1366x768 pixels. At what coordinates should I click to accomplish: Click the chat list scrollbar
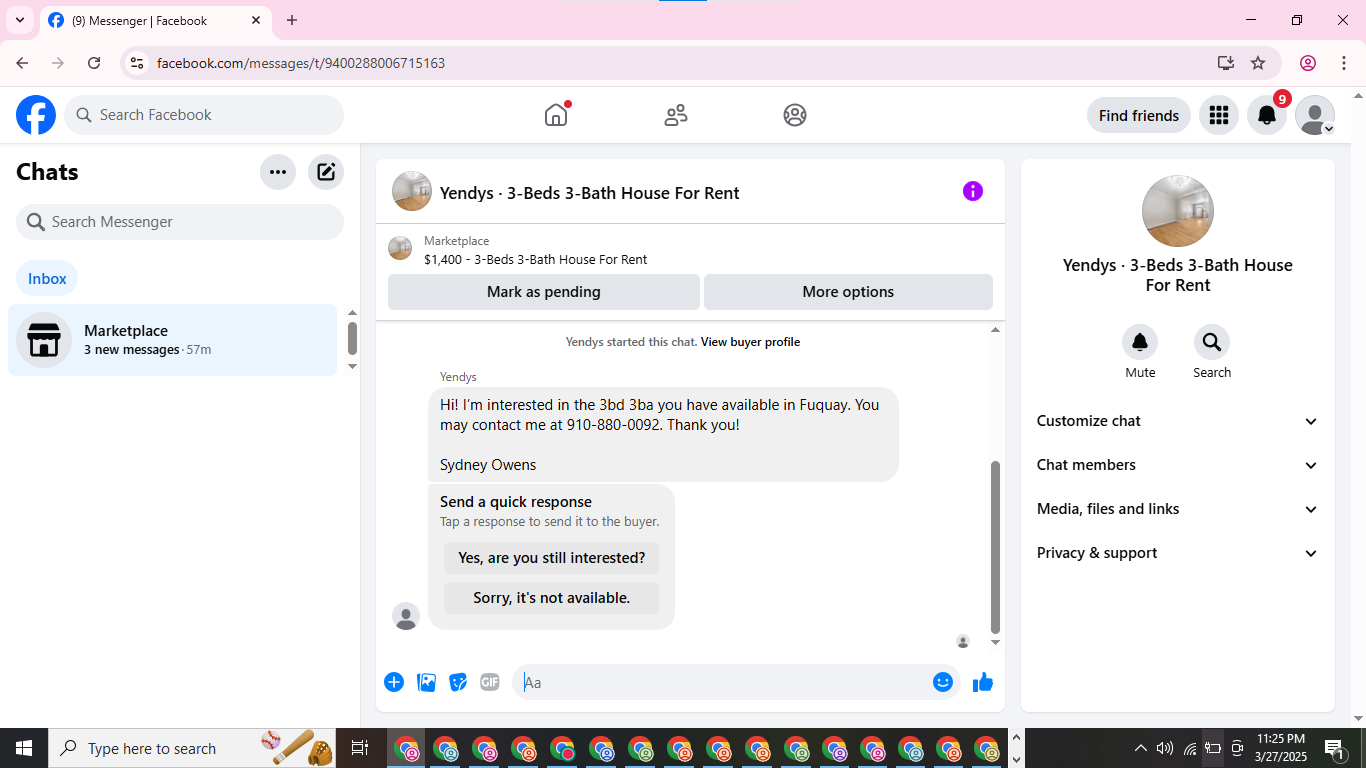click(352, 338)
